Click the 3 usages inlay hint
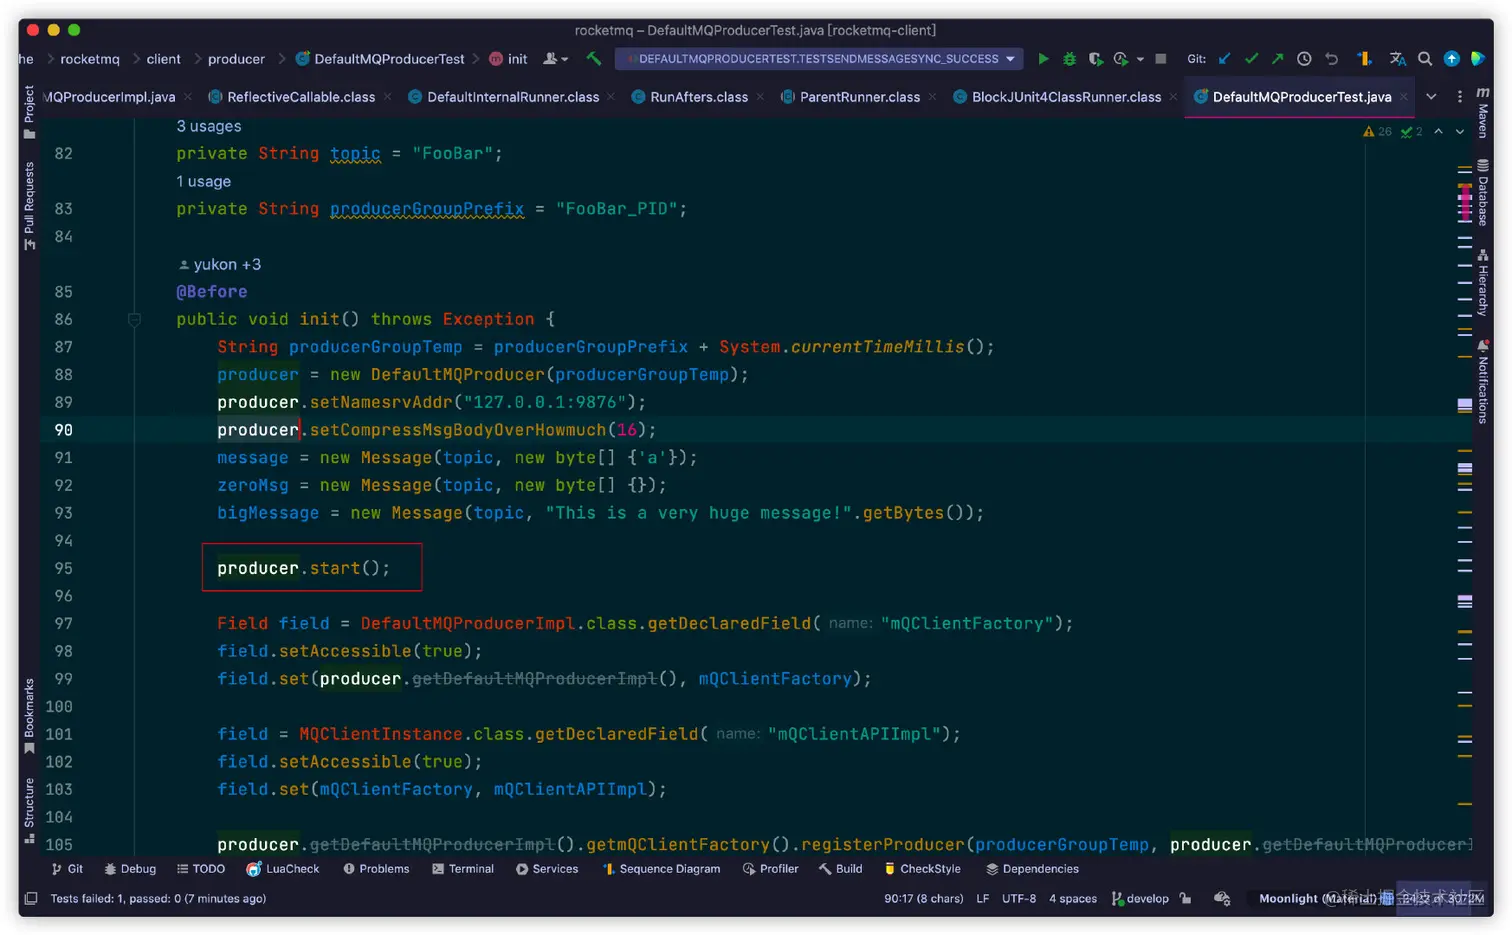 pos(209,126)
